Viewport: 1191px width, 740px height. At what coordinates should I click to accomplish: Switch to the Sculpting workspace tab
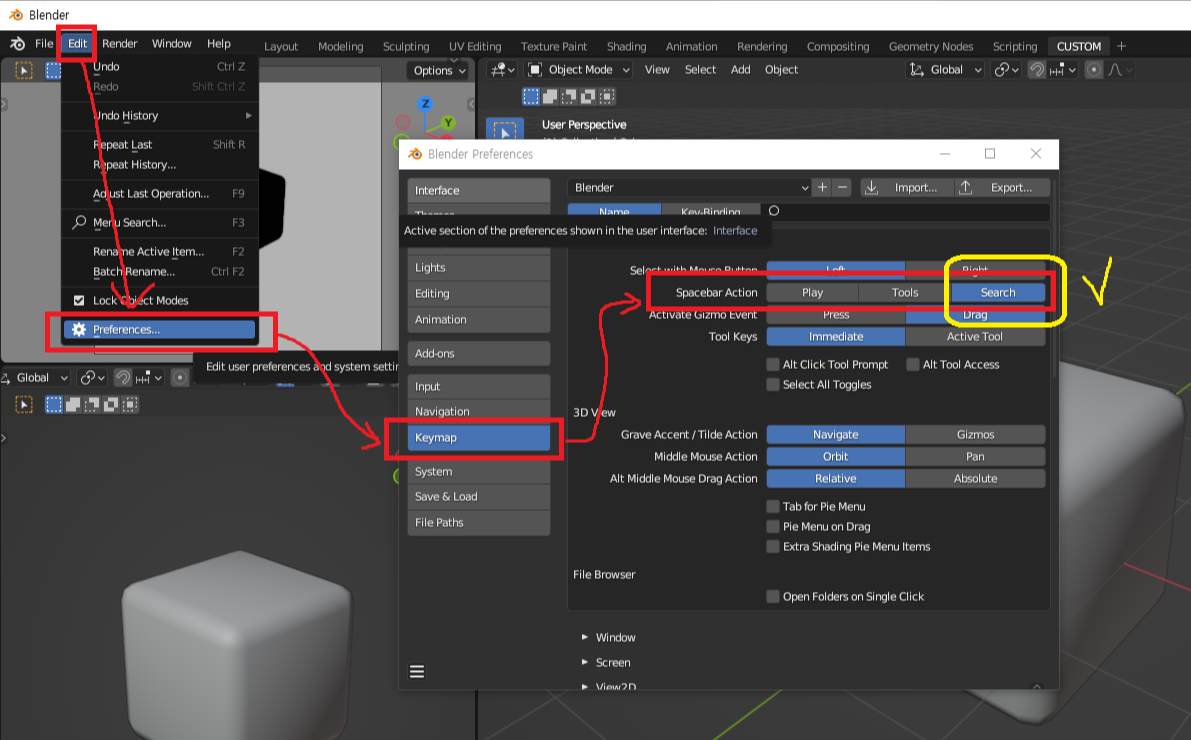(x=406, y=46)
